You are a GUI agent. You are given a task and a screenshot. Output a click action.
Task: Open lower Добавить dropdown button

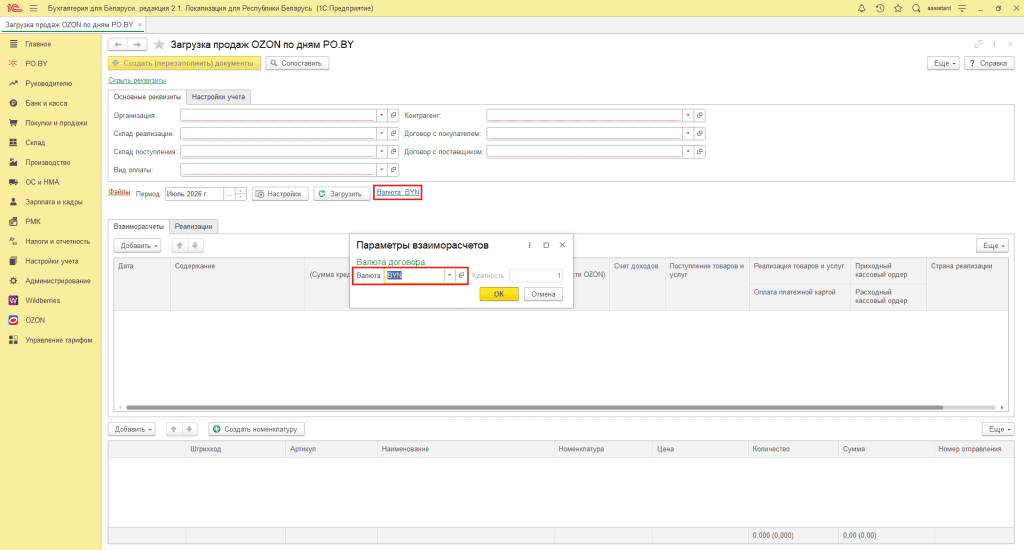[x=131, y=429]
